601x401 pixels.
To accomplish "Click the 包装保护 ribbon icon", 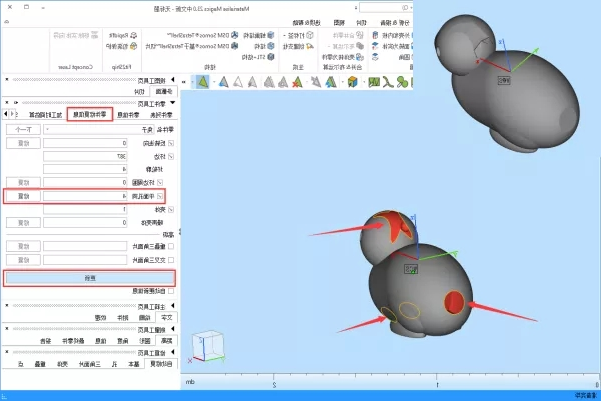I will click(x=133, y=46).
